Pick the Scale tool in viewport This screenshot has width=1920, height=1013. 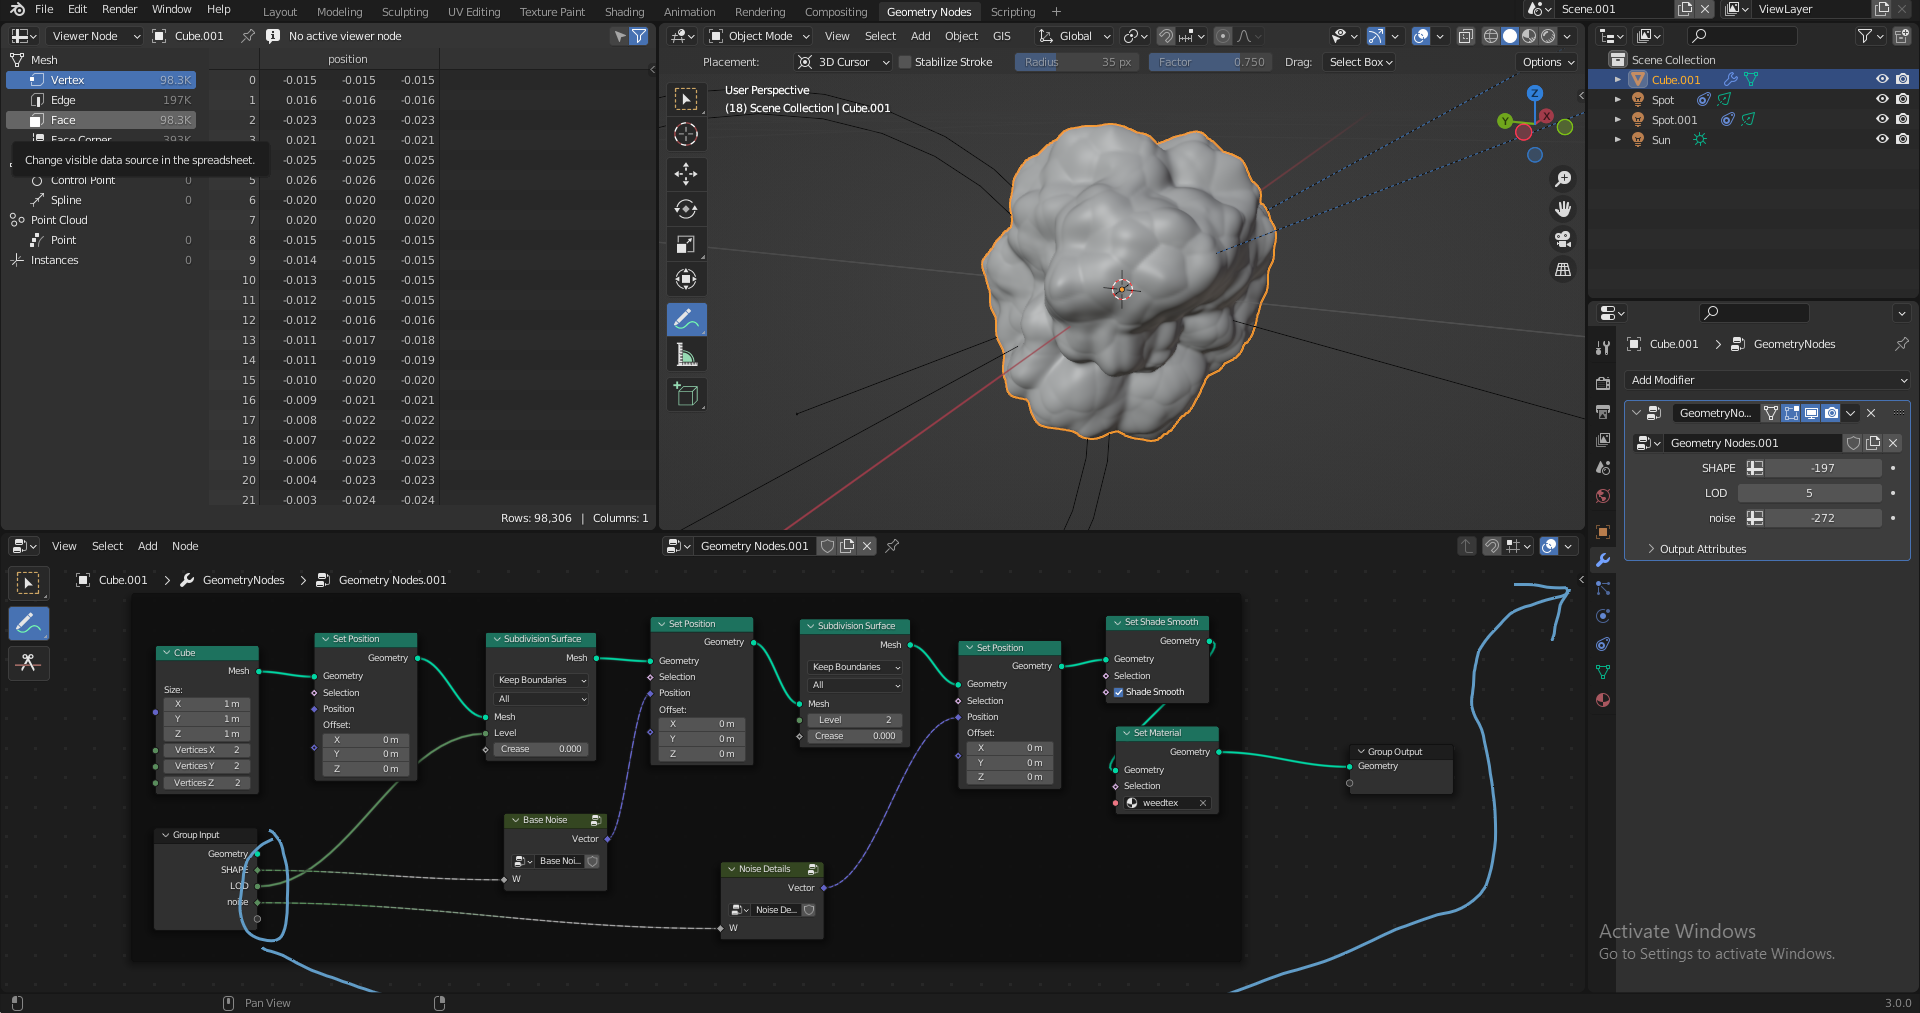(686, 244)
